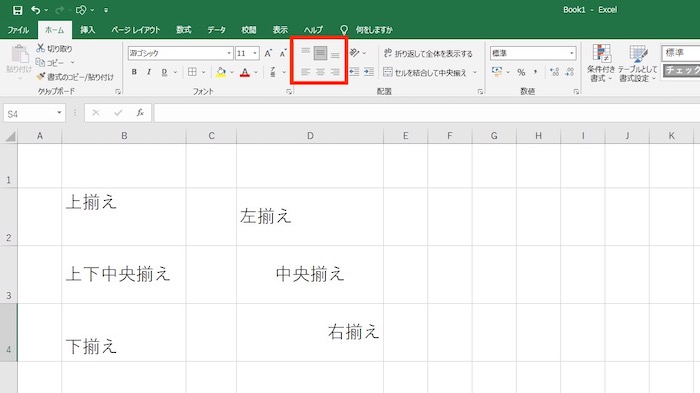Undo the last action
This screenshot has height=393, width=700.
pyautogui.click(x=35, y=10)
